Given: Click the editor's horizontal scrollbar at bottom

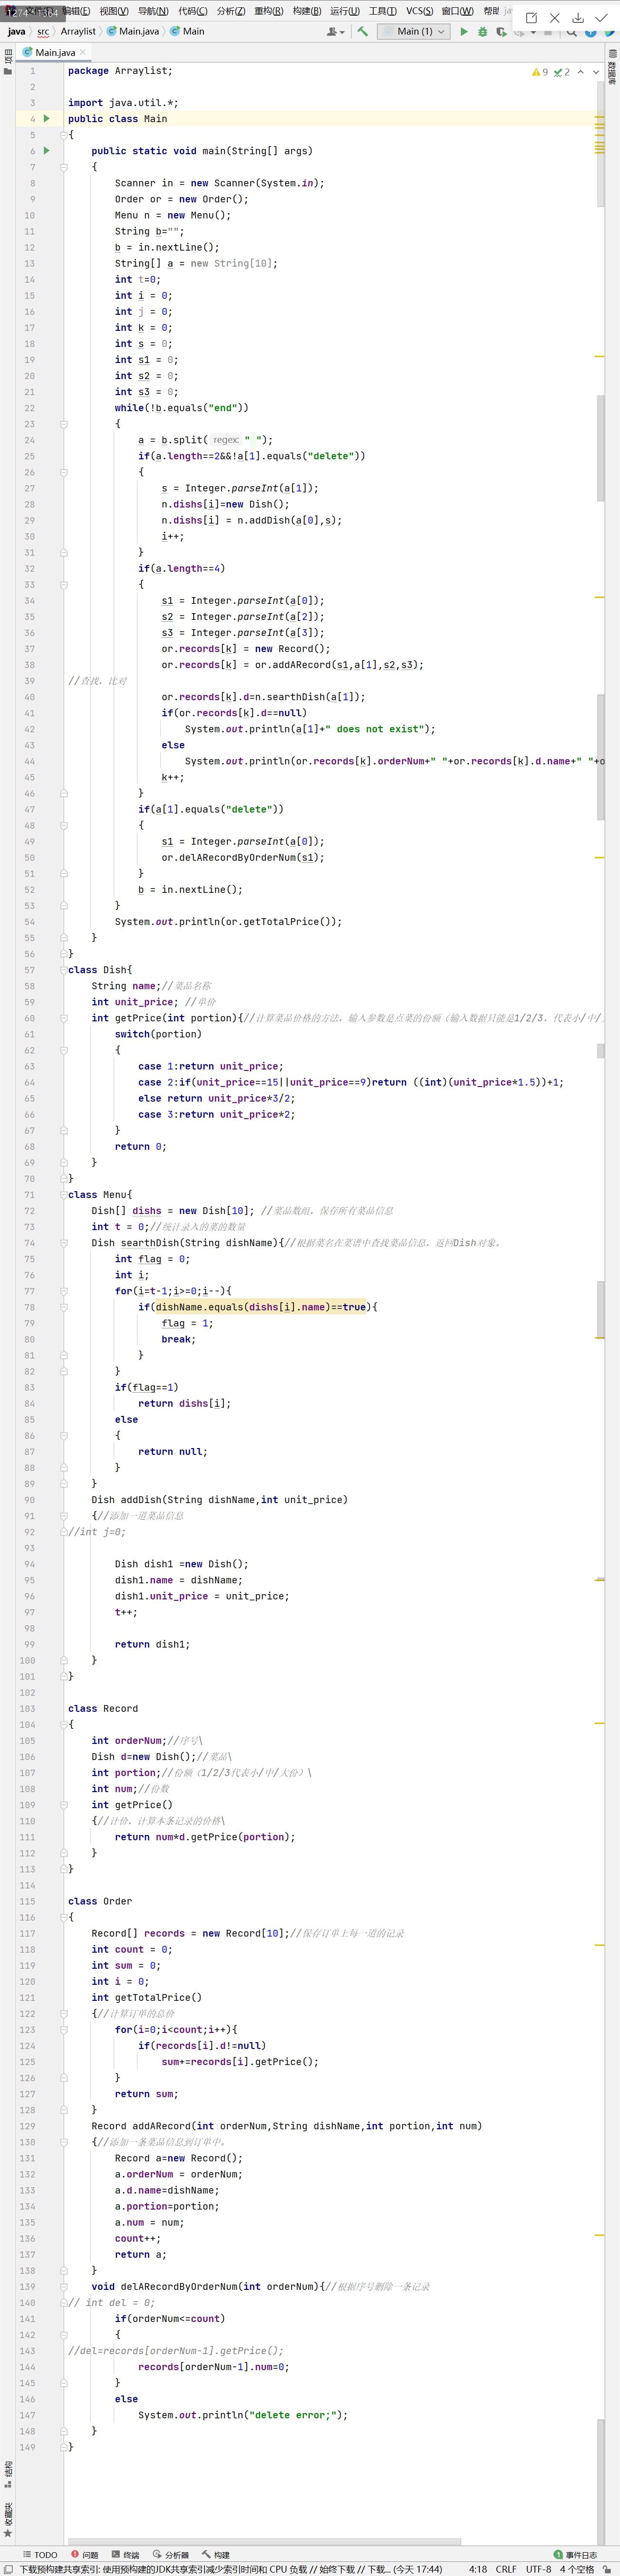Looking at the screenshot, I should tap(264, 2541).
